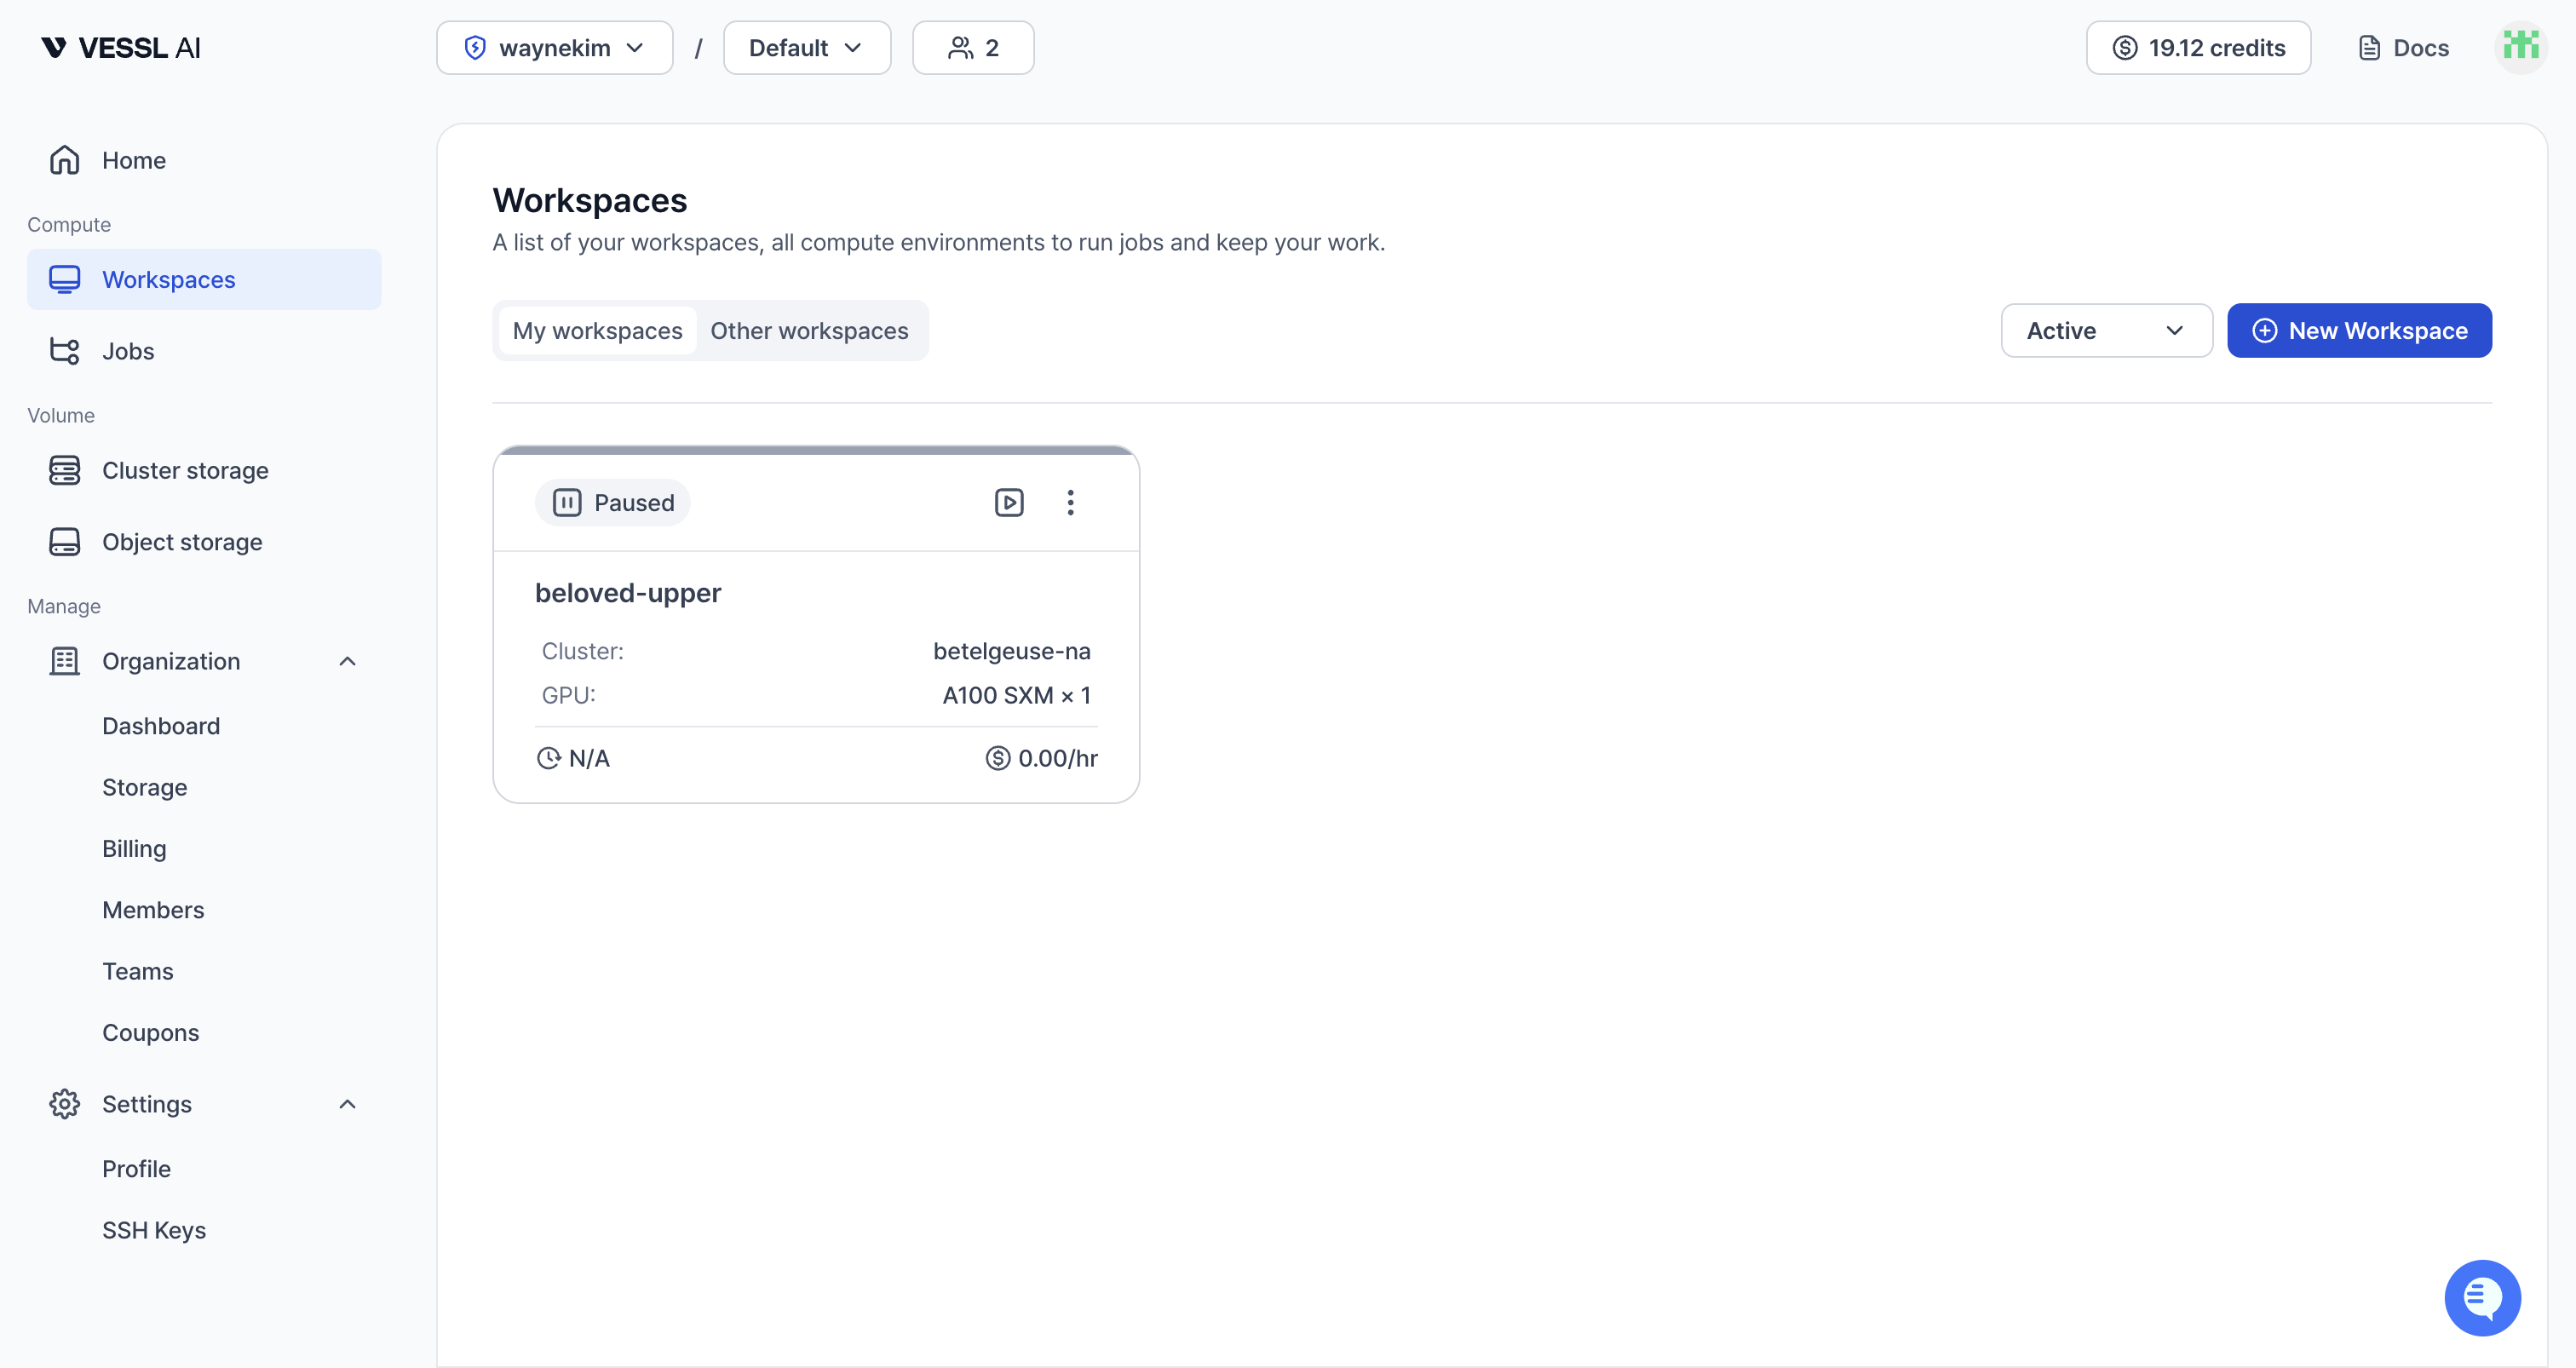Open the waynekim organization dropdown
Image resolution: width=2576 pixels, height=1368 pixels.
click(x=554, y=47)
